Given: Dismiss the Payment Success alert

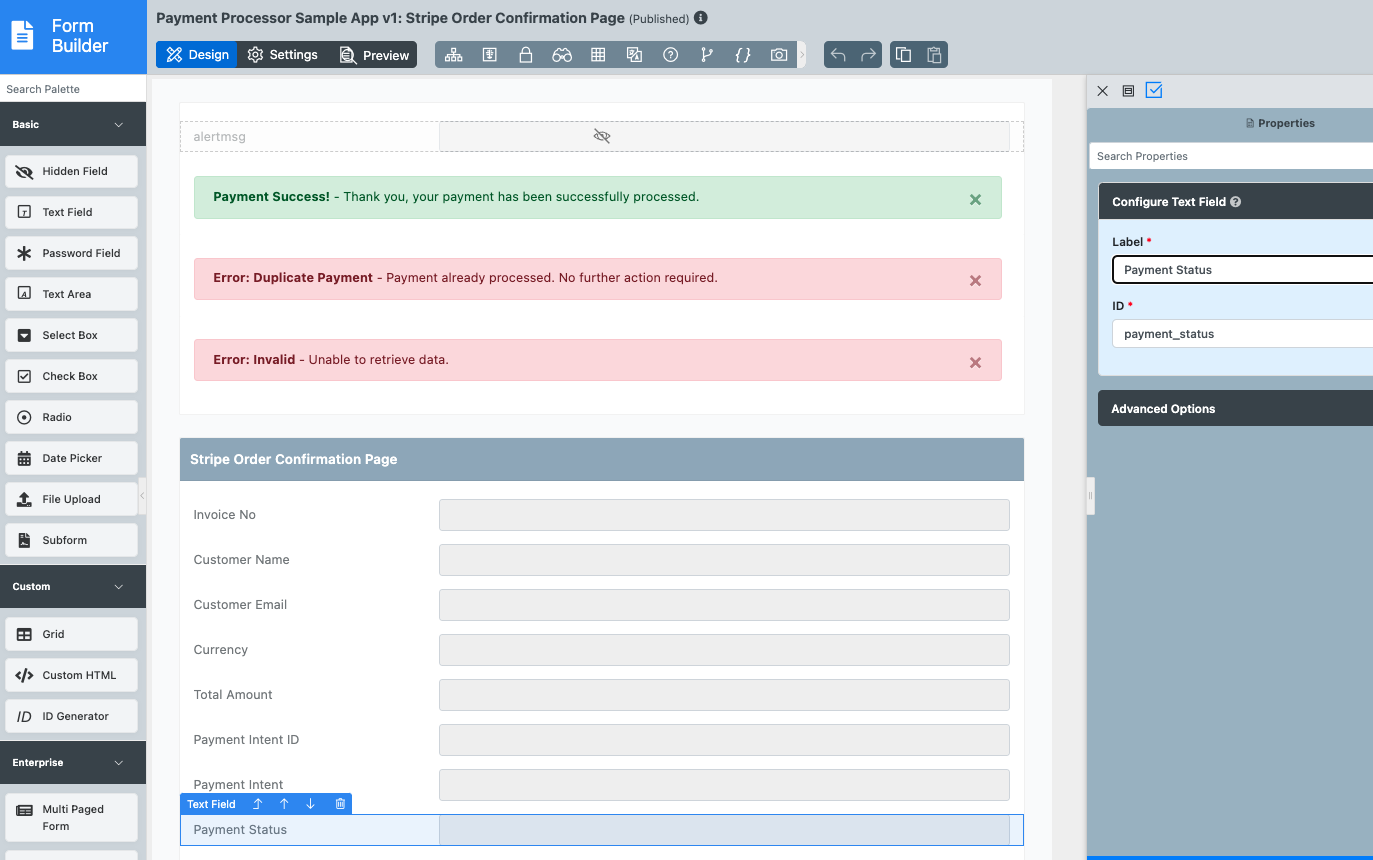Looking at the screenshot, I should point(975,200).
